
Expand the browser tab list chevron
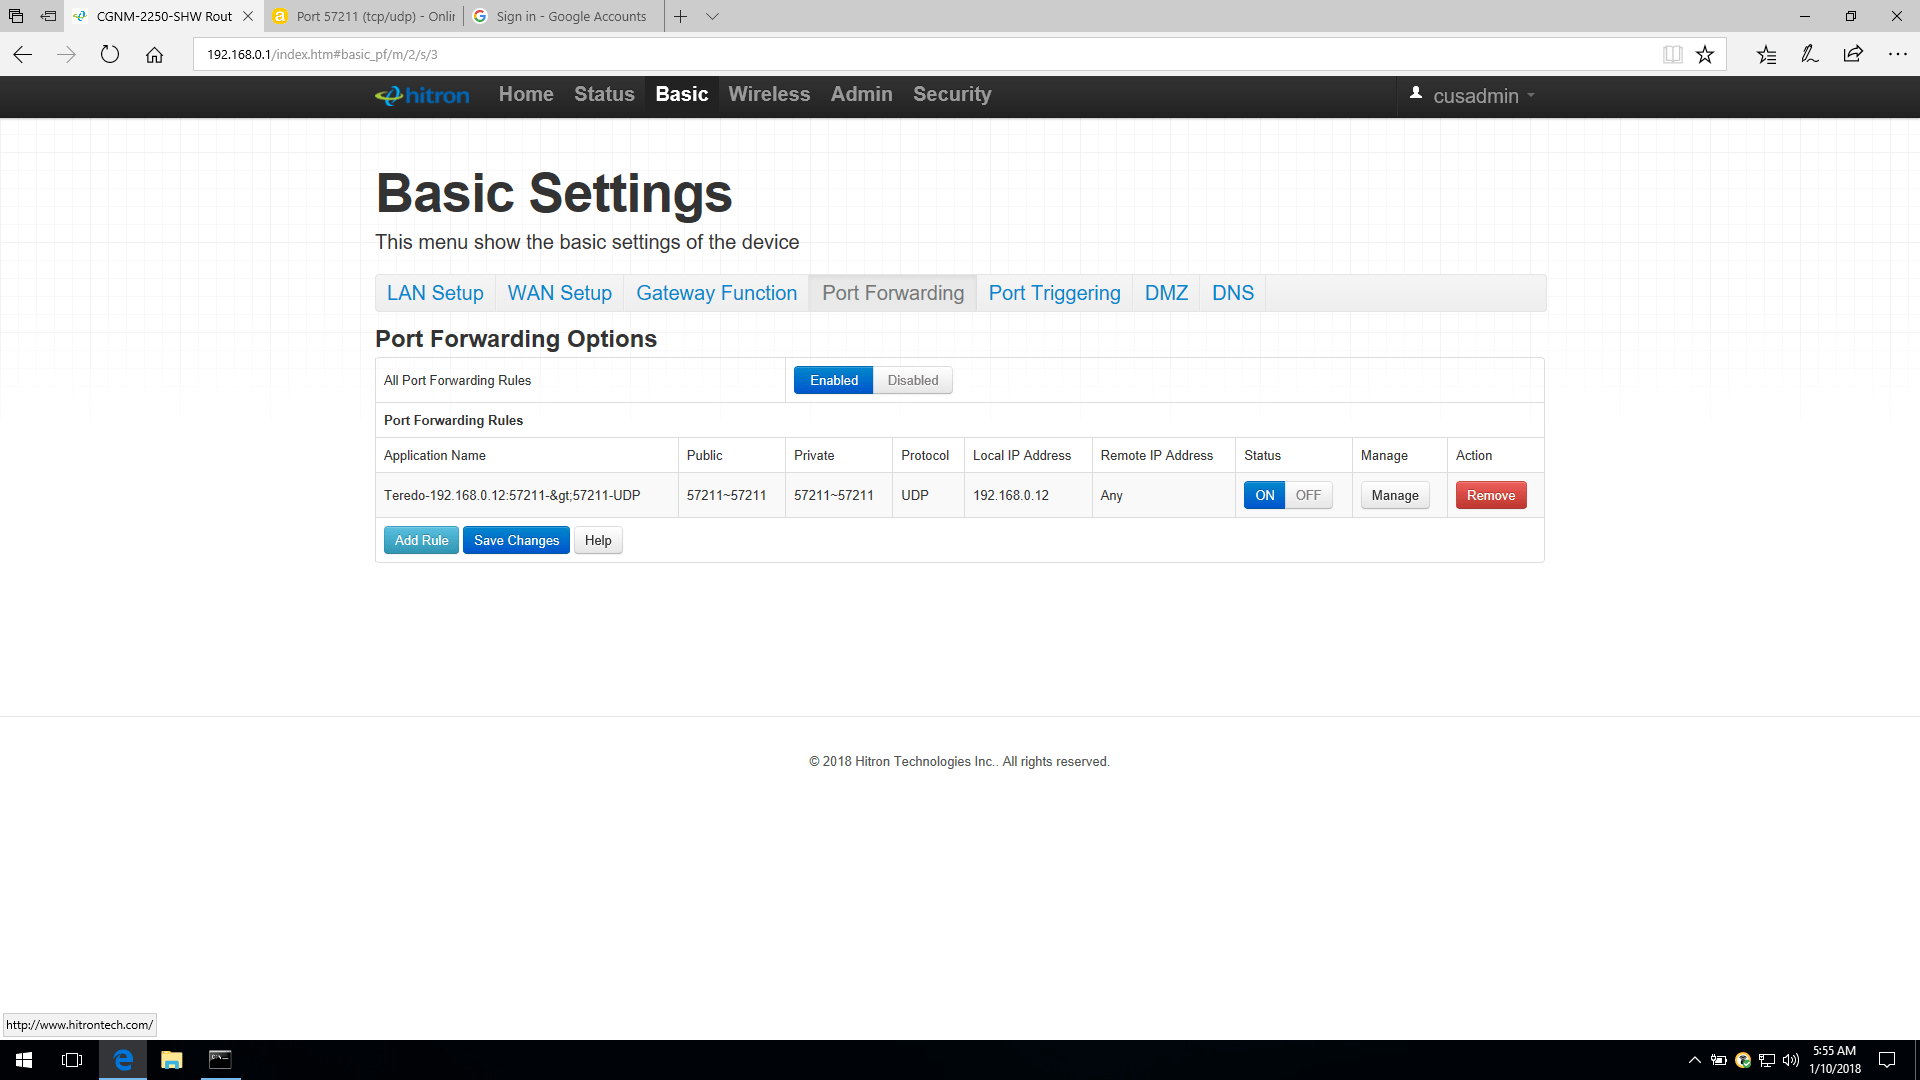[712, 16]
